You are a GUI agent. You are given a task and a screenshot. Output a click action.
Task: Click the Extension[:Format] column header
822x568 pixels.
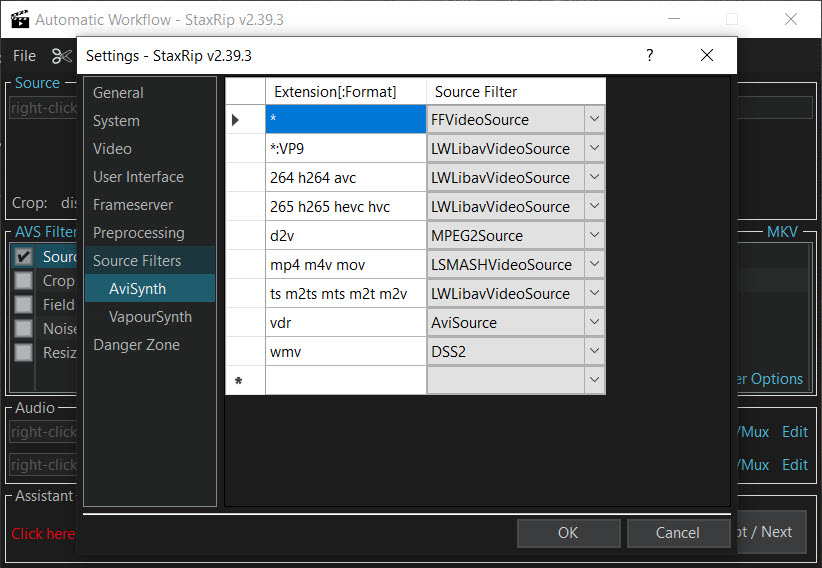click(345, 92)
